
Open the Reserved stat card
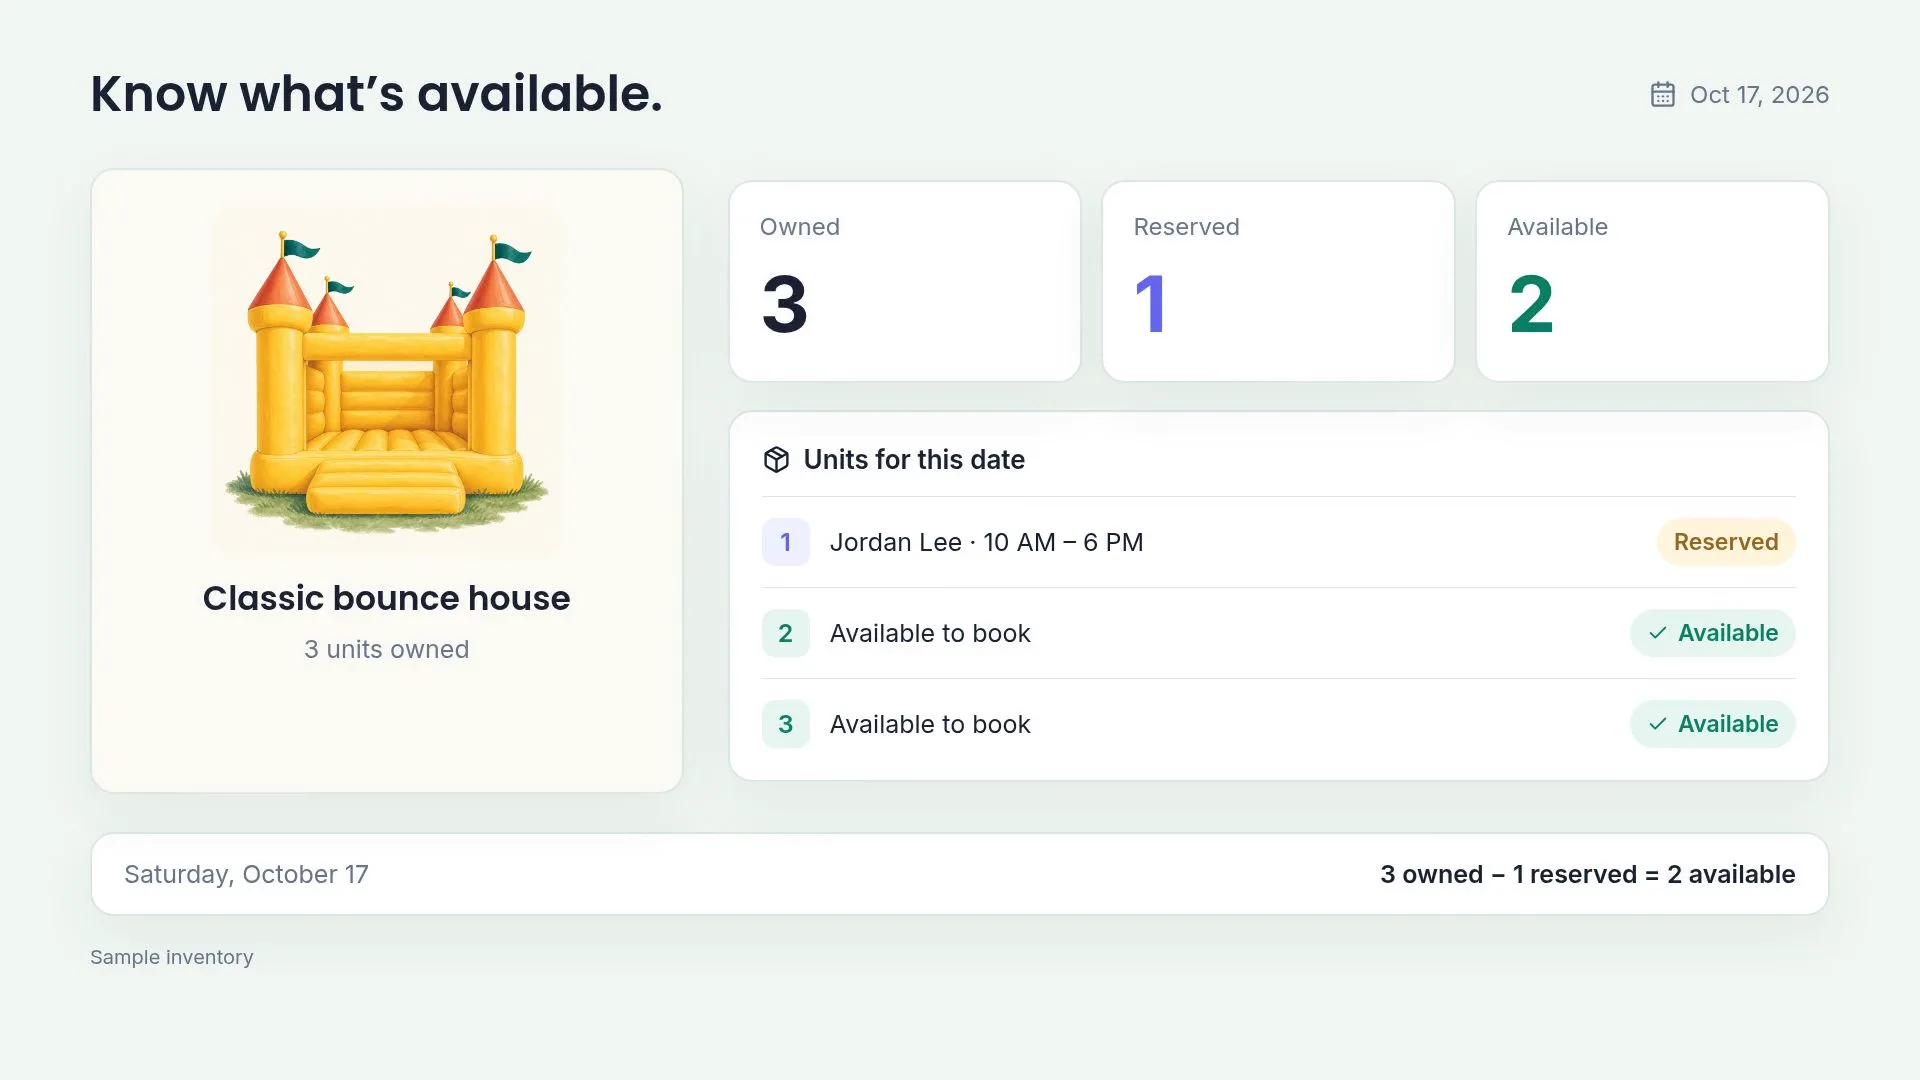click(1278, 281)
